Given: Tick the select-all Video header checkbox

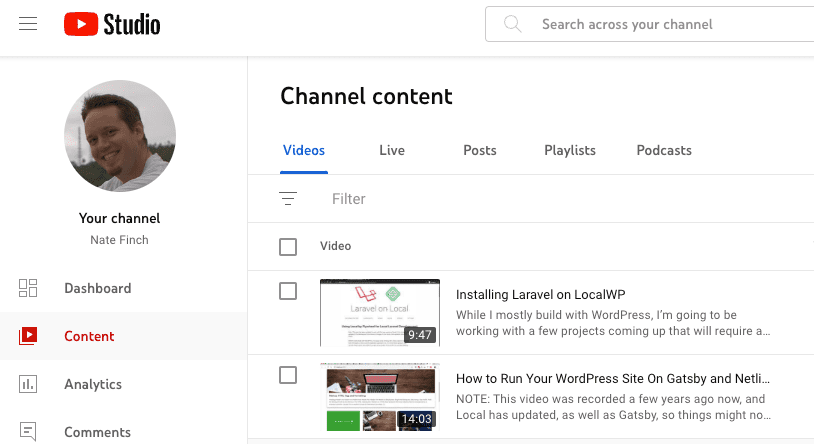Looking at the screenshot, I should coord(288,247).
